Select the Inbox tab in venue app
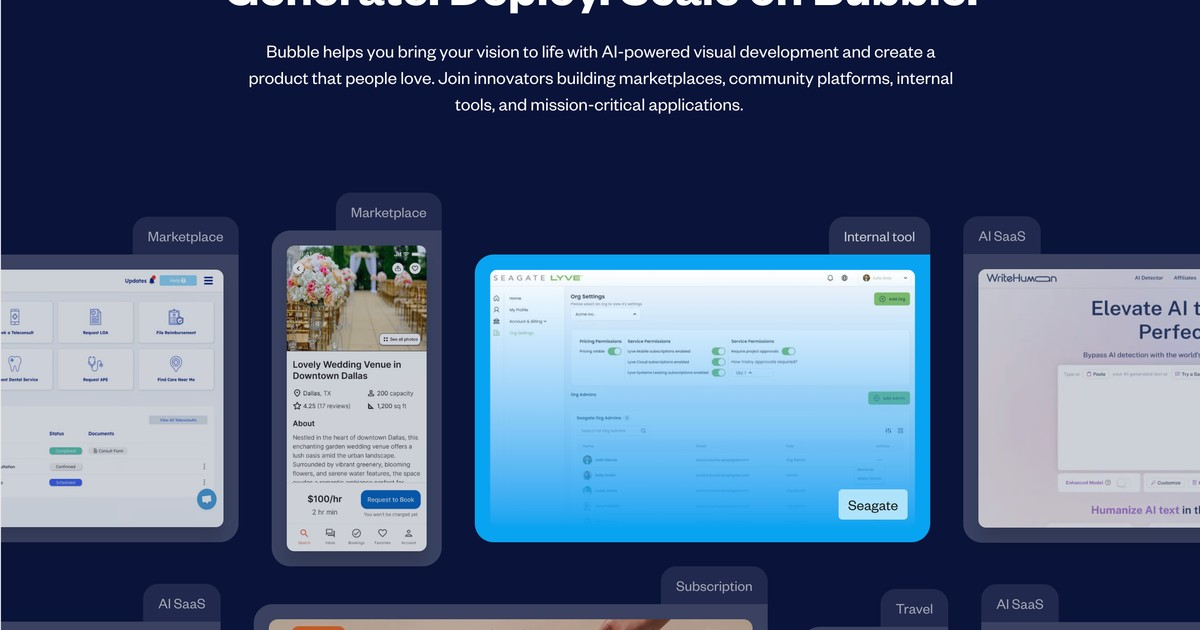 [x=330, y=537]
